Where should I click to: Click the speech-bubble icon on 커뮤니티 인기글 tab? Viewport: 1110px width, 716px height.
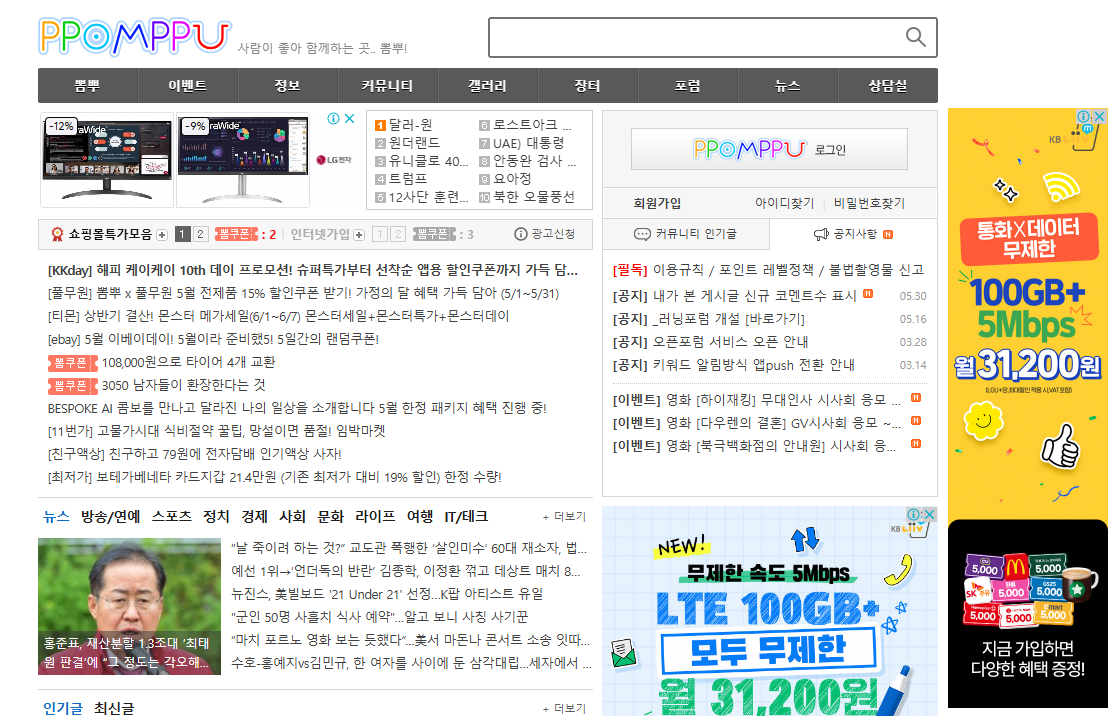point(643,234)
